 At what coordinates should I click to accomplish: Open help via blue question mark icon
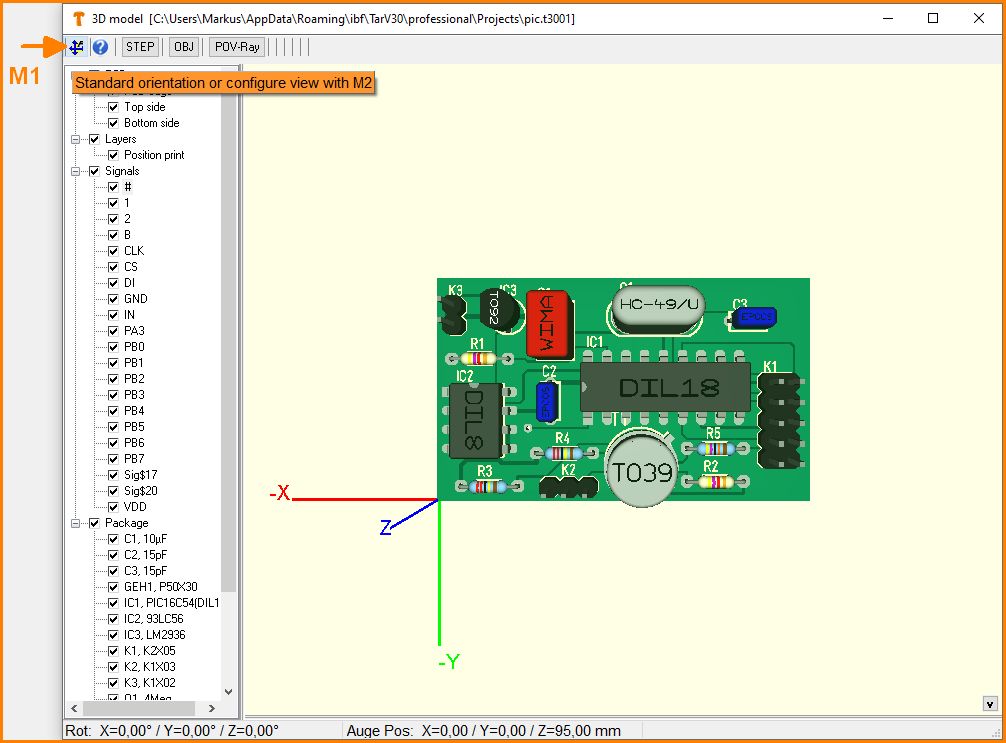[100, 47]
